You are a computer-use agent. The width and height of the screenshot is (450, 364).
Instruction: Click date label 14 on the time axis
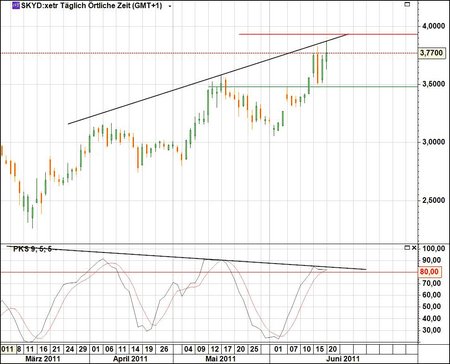coord(135,349)
